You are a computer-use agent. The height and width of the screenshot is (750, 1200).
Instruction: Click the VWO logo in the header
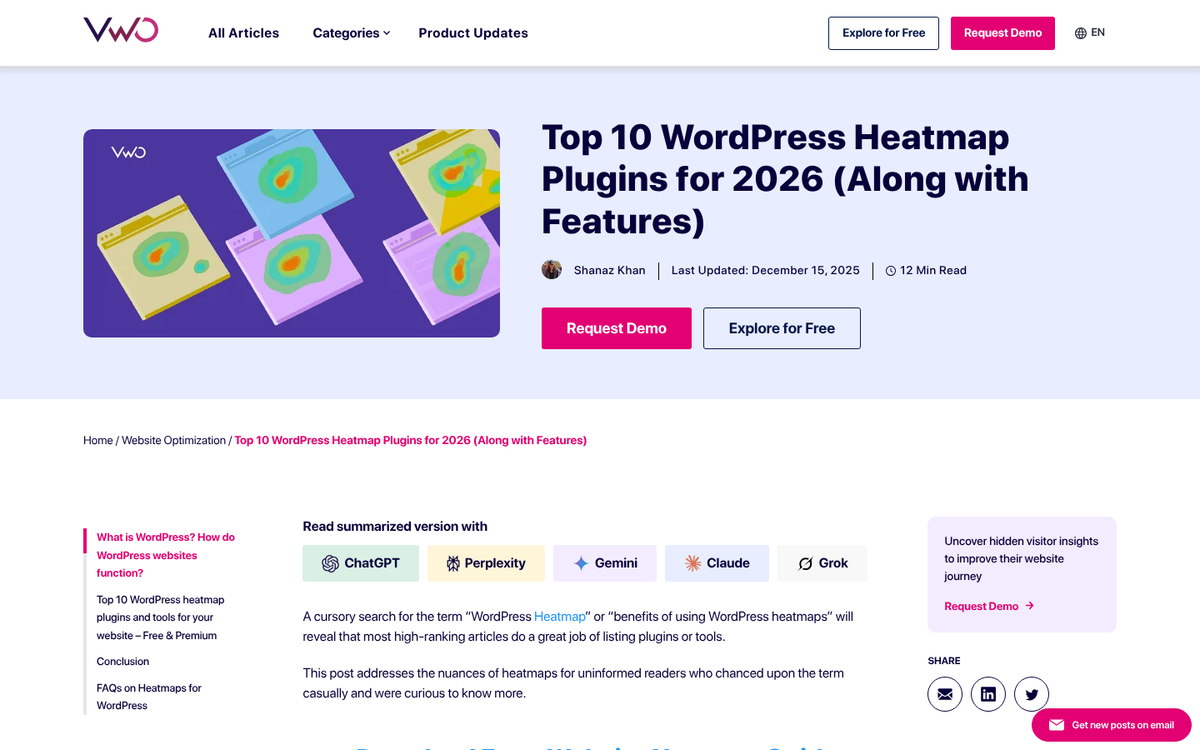tap(120, 31)
